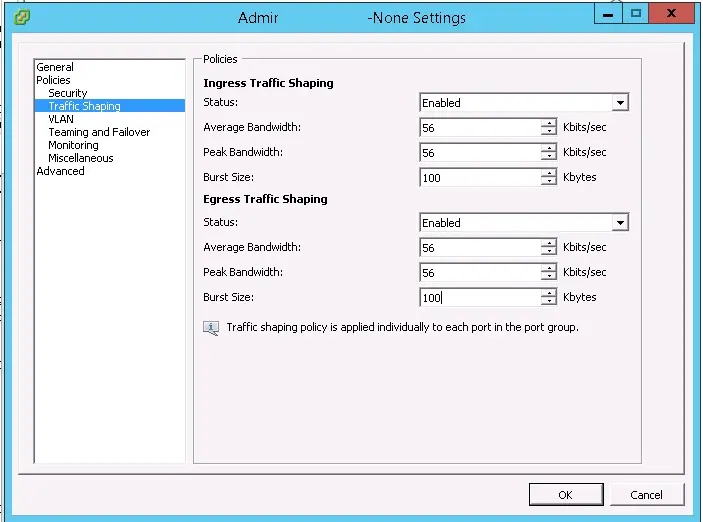The image size is (703, 522).
Task: Increase Ingress Peak Bandwidth with up arrow
Action: pyautogui.click(x=549, y=148)
